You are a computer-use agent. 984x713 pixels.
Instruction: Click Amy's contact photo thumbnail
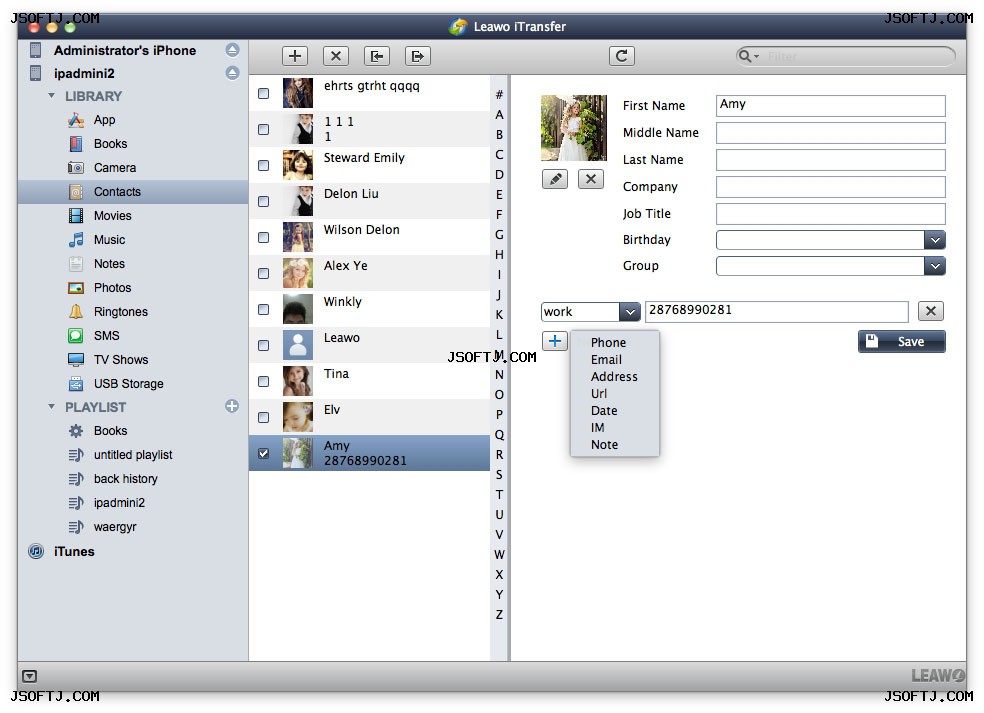[297, 453]
